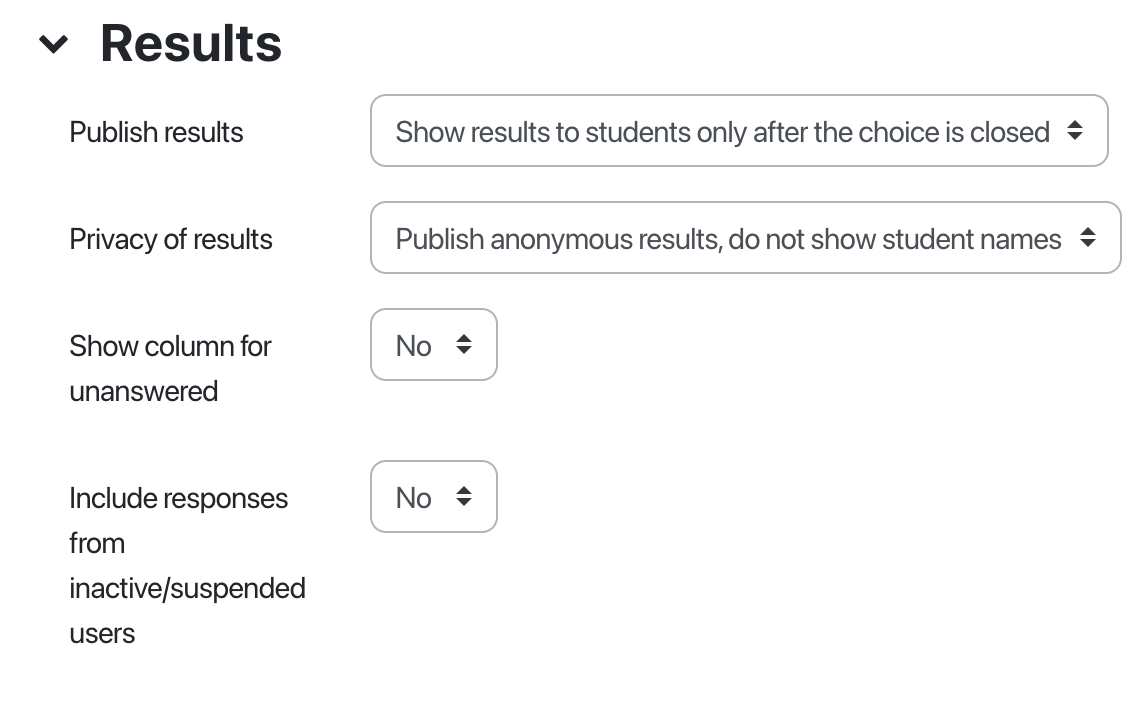Click the Privacy of results field label
Image resolution: width=1146 pixels, height=702 pixels.
(171, 239)
